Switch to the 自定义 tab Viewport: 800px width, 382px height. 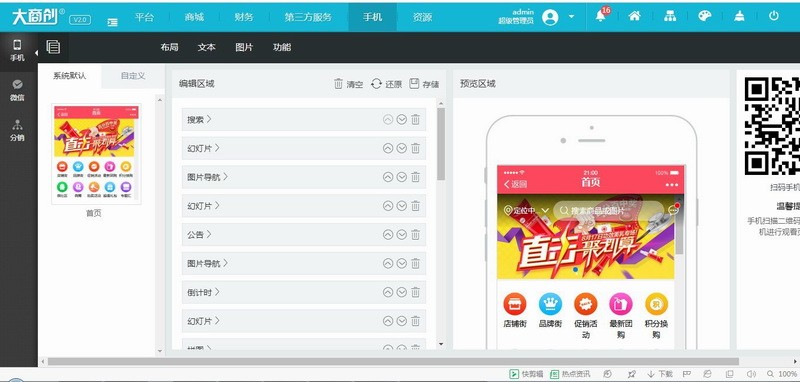133,75
